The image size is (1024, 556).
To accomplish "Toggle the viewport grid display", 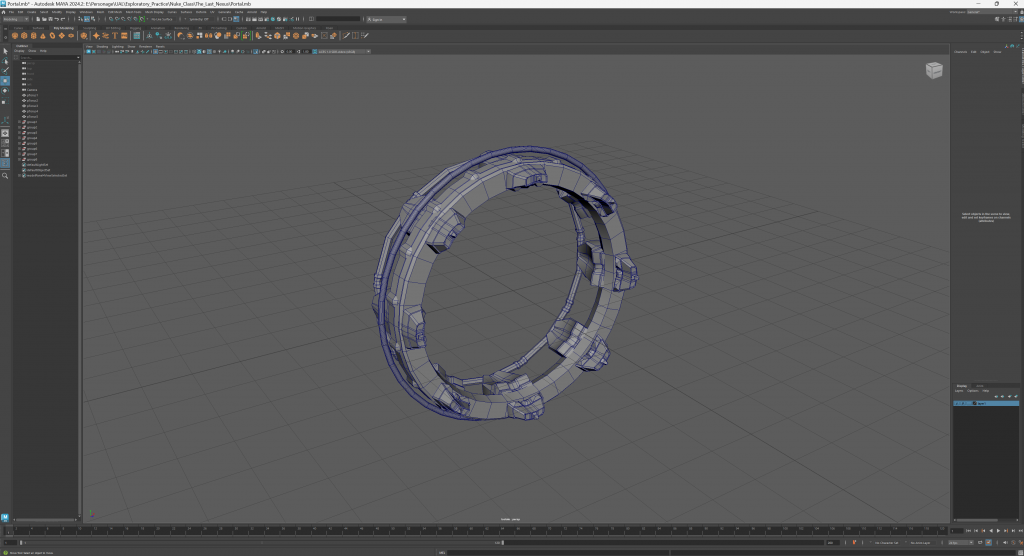I will point(155,52).
